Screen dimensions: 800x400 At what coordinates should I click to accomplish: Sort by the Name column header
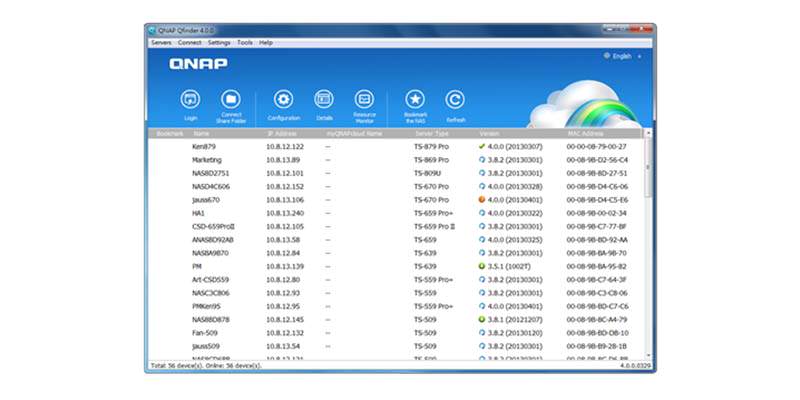coord(201,134)
